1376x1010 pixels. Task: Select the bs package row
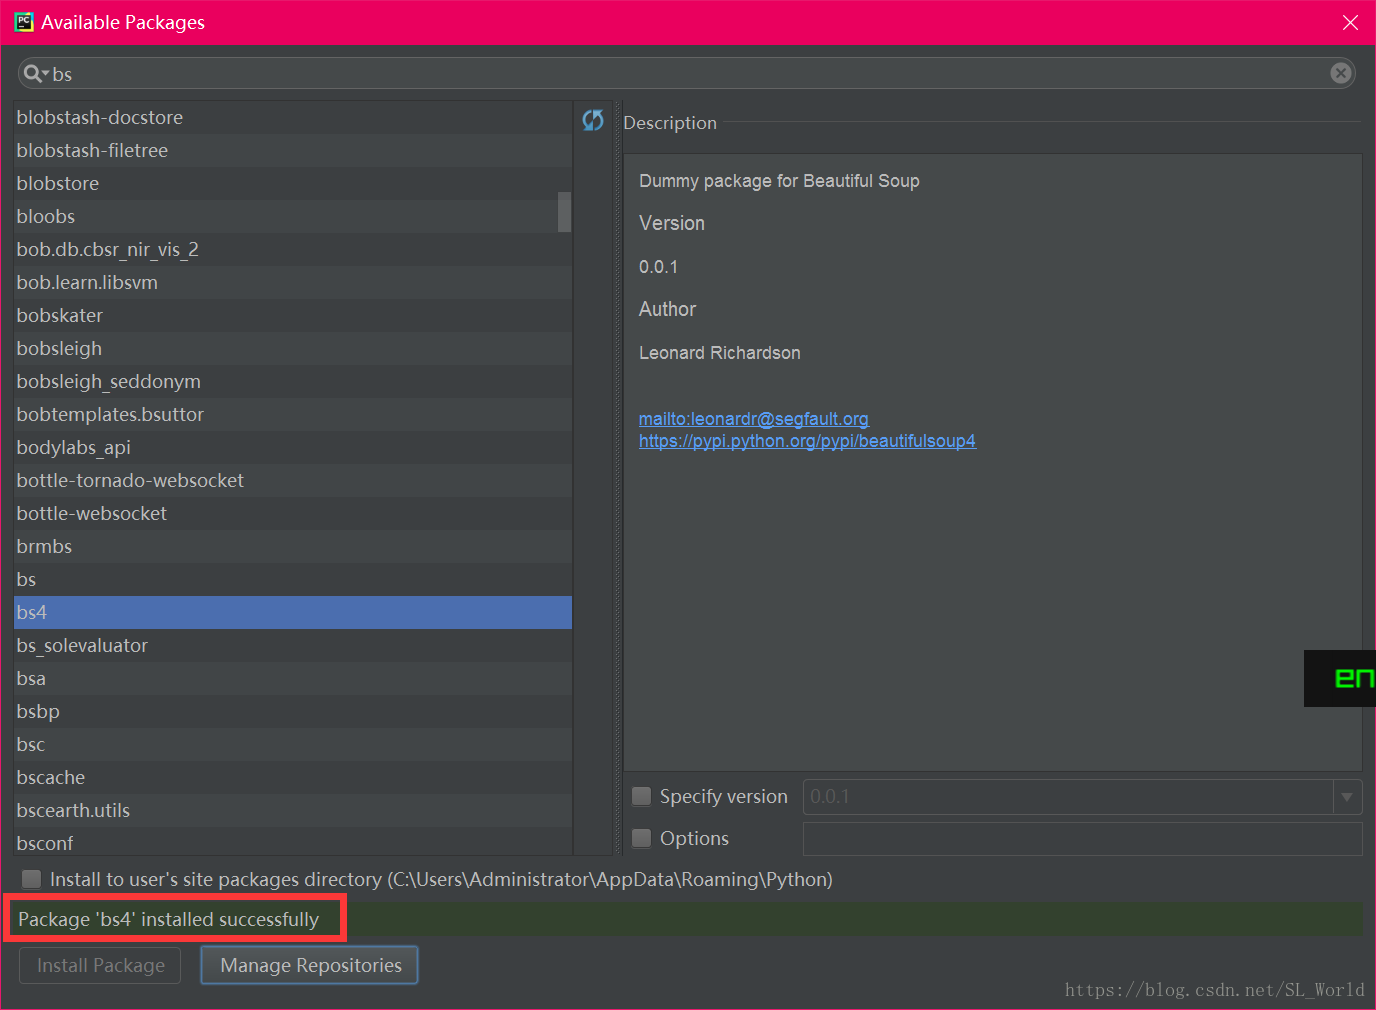pos(293,579)
